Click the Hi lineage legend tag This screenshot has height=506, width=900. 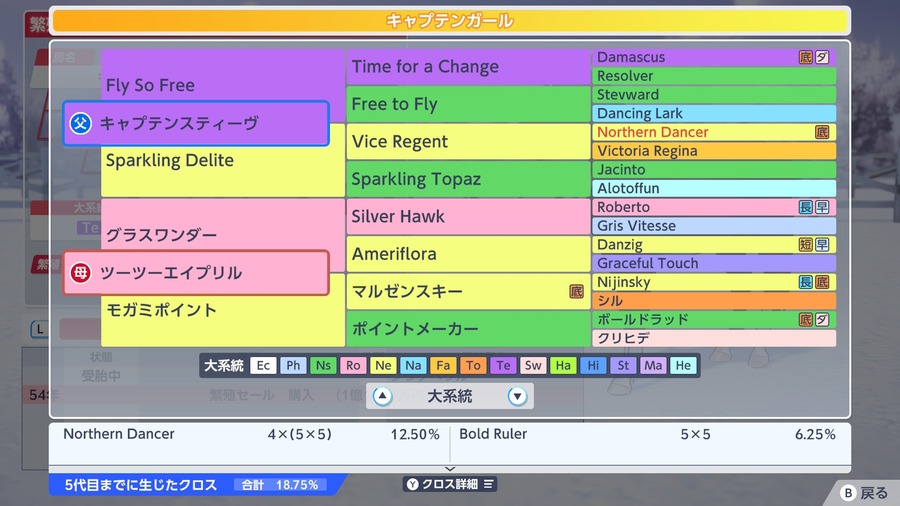(x=593, y=365)
